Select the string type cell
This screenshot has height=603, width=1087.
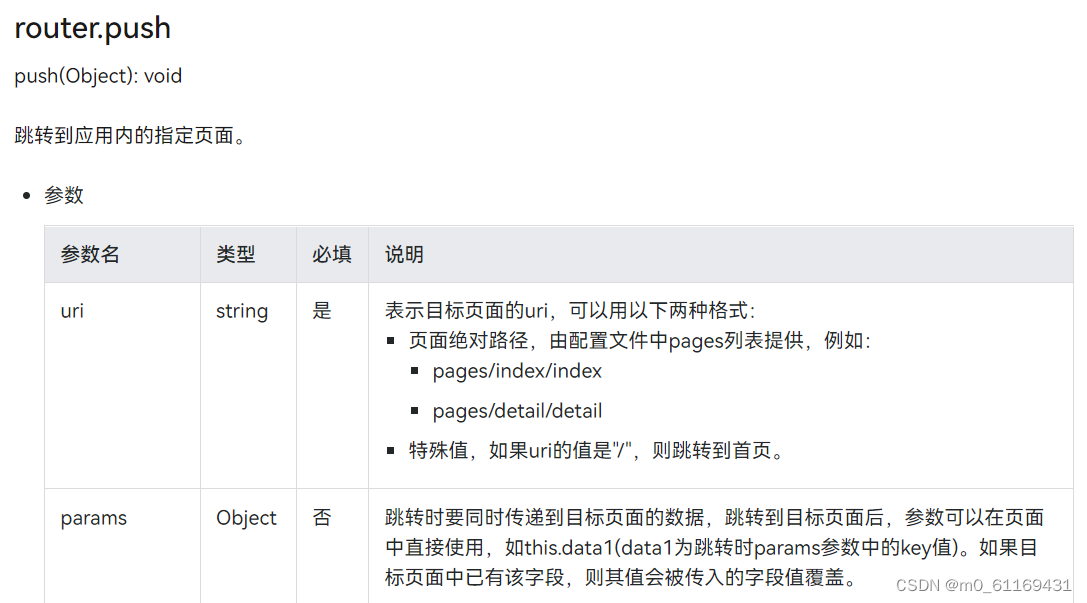point(242,311)
